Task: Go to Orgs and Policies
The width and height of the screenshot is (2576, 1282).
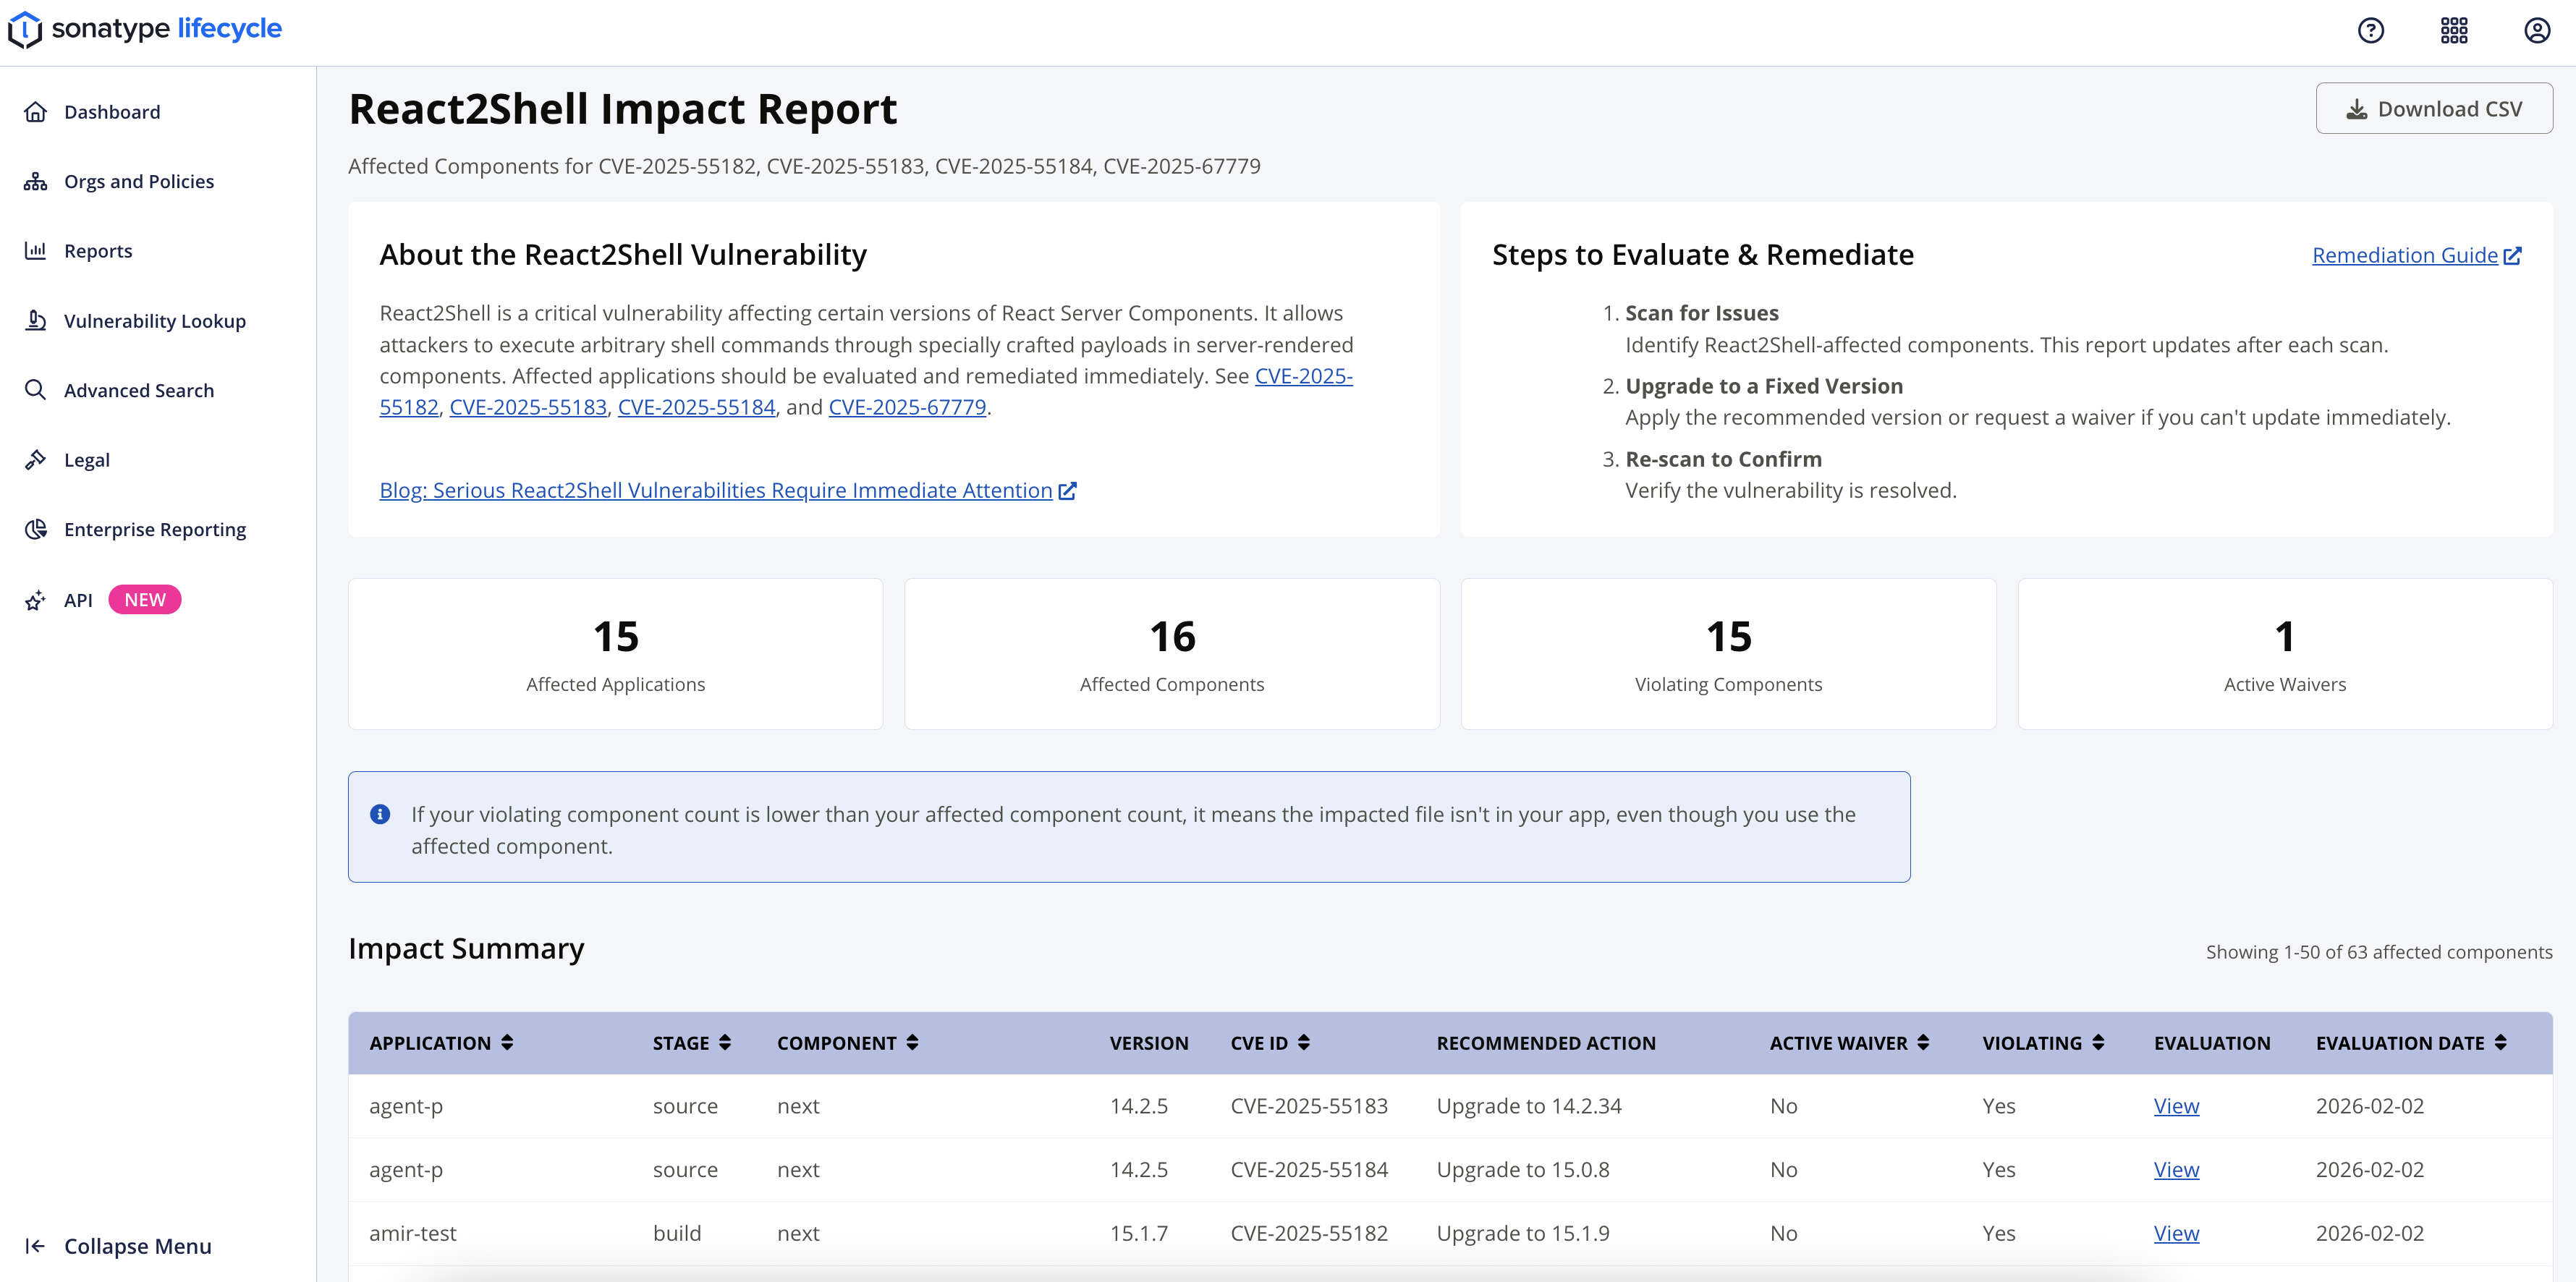Action: pos(139,182)
